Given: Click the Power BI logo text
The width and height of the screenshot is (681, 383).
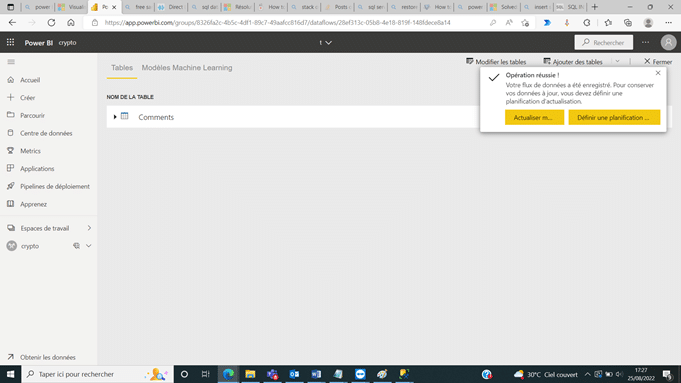Looking at the screenshot, I should [x=38, y=43].
